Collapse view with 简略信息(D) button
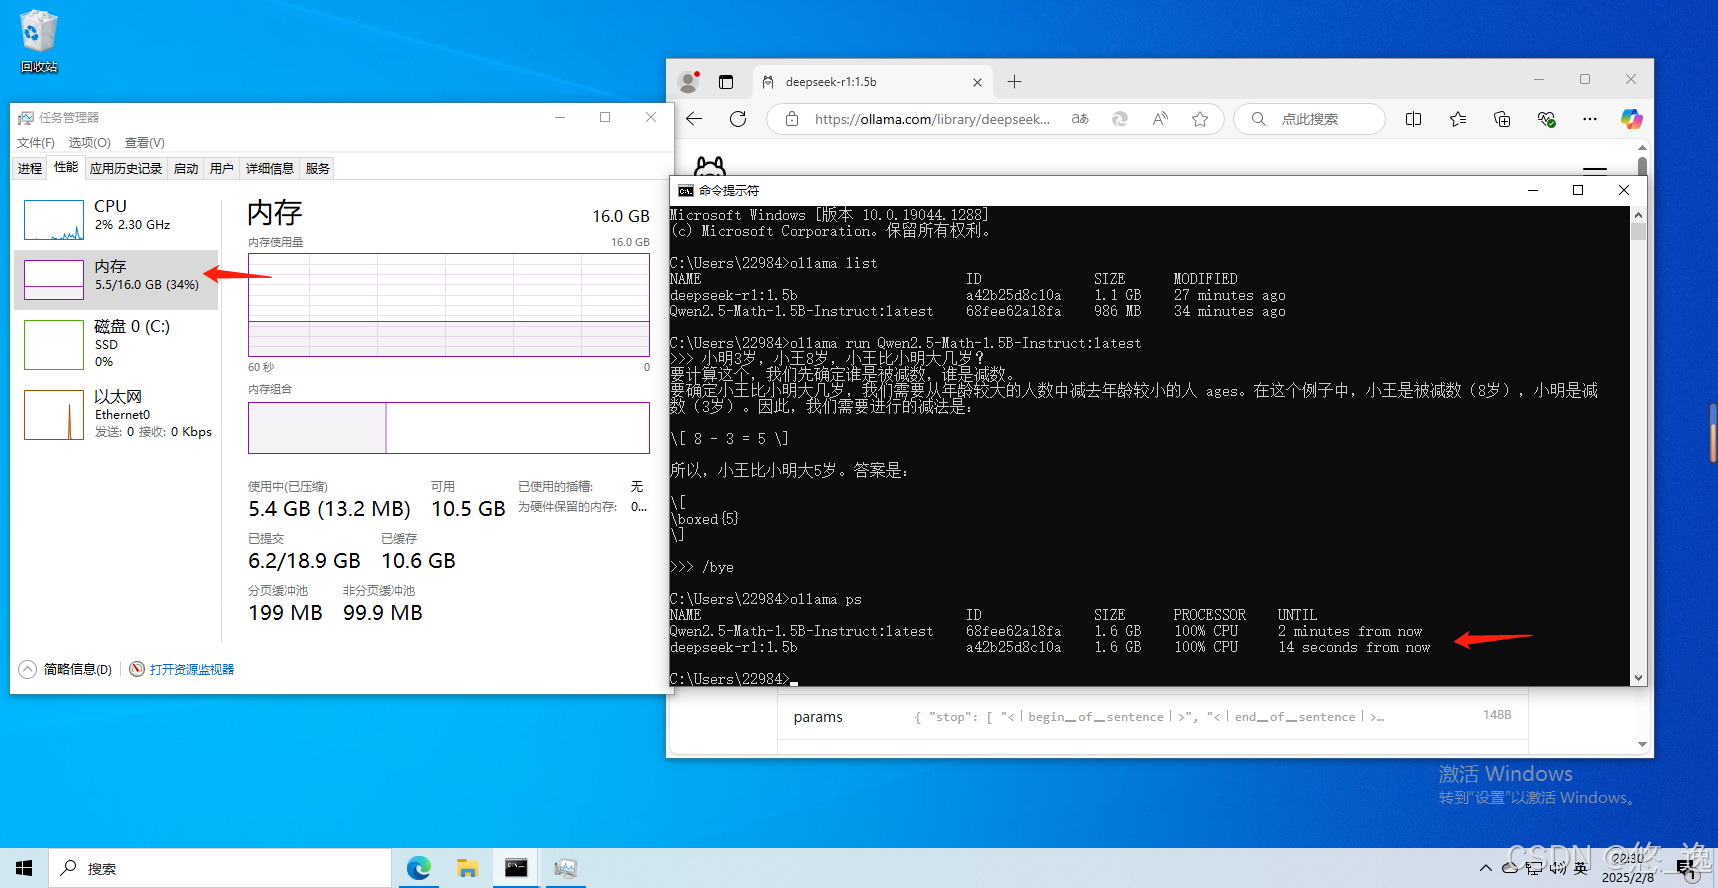1718x888 pixels. [66, 669]
